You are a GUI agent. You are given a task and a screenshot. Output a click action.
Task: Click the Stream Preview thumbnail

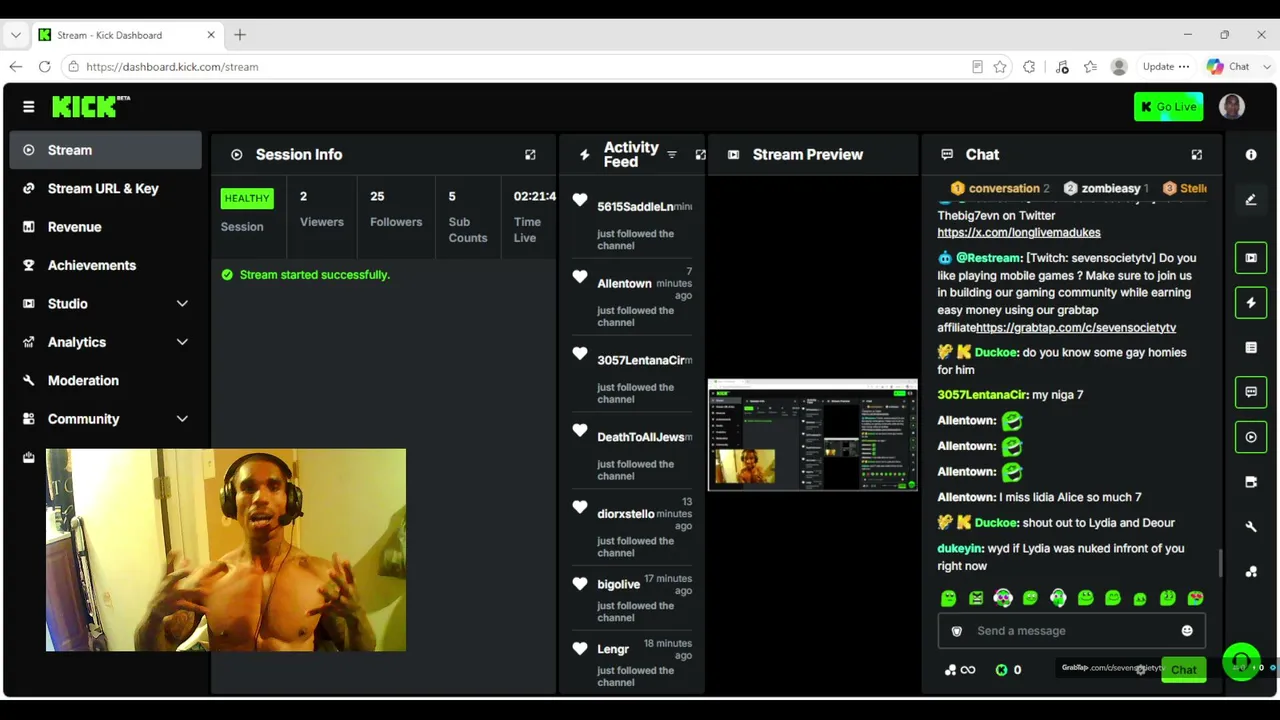(x=812, y=435)
